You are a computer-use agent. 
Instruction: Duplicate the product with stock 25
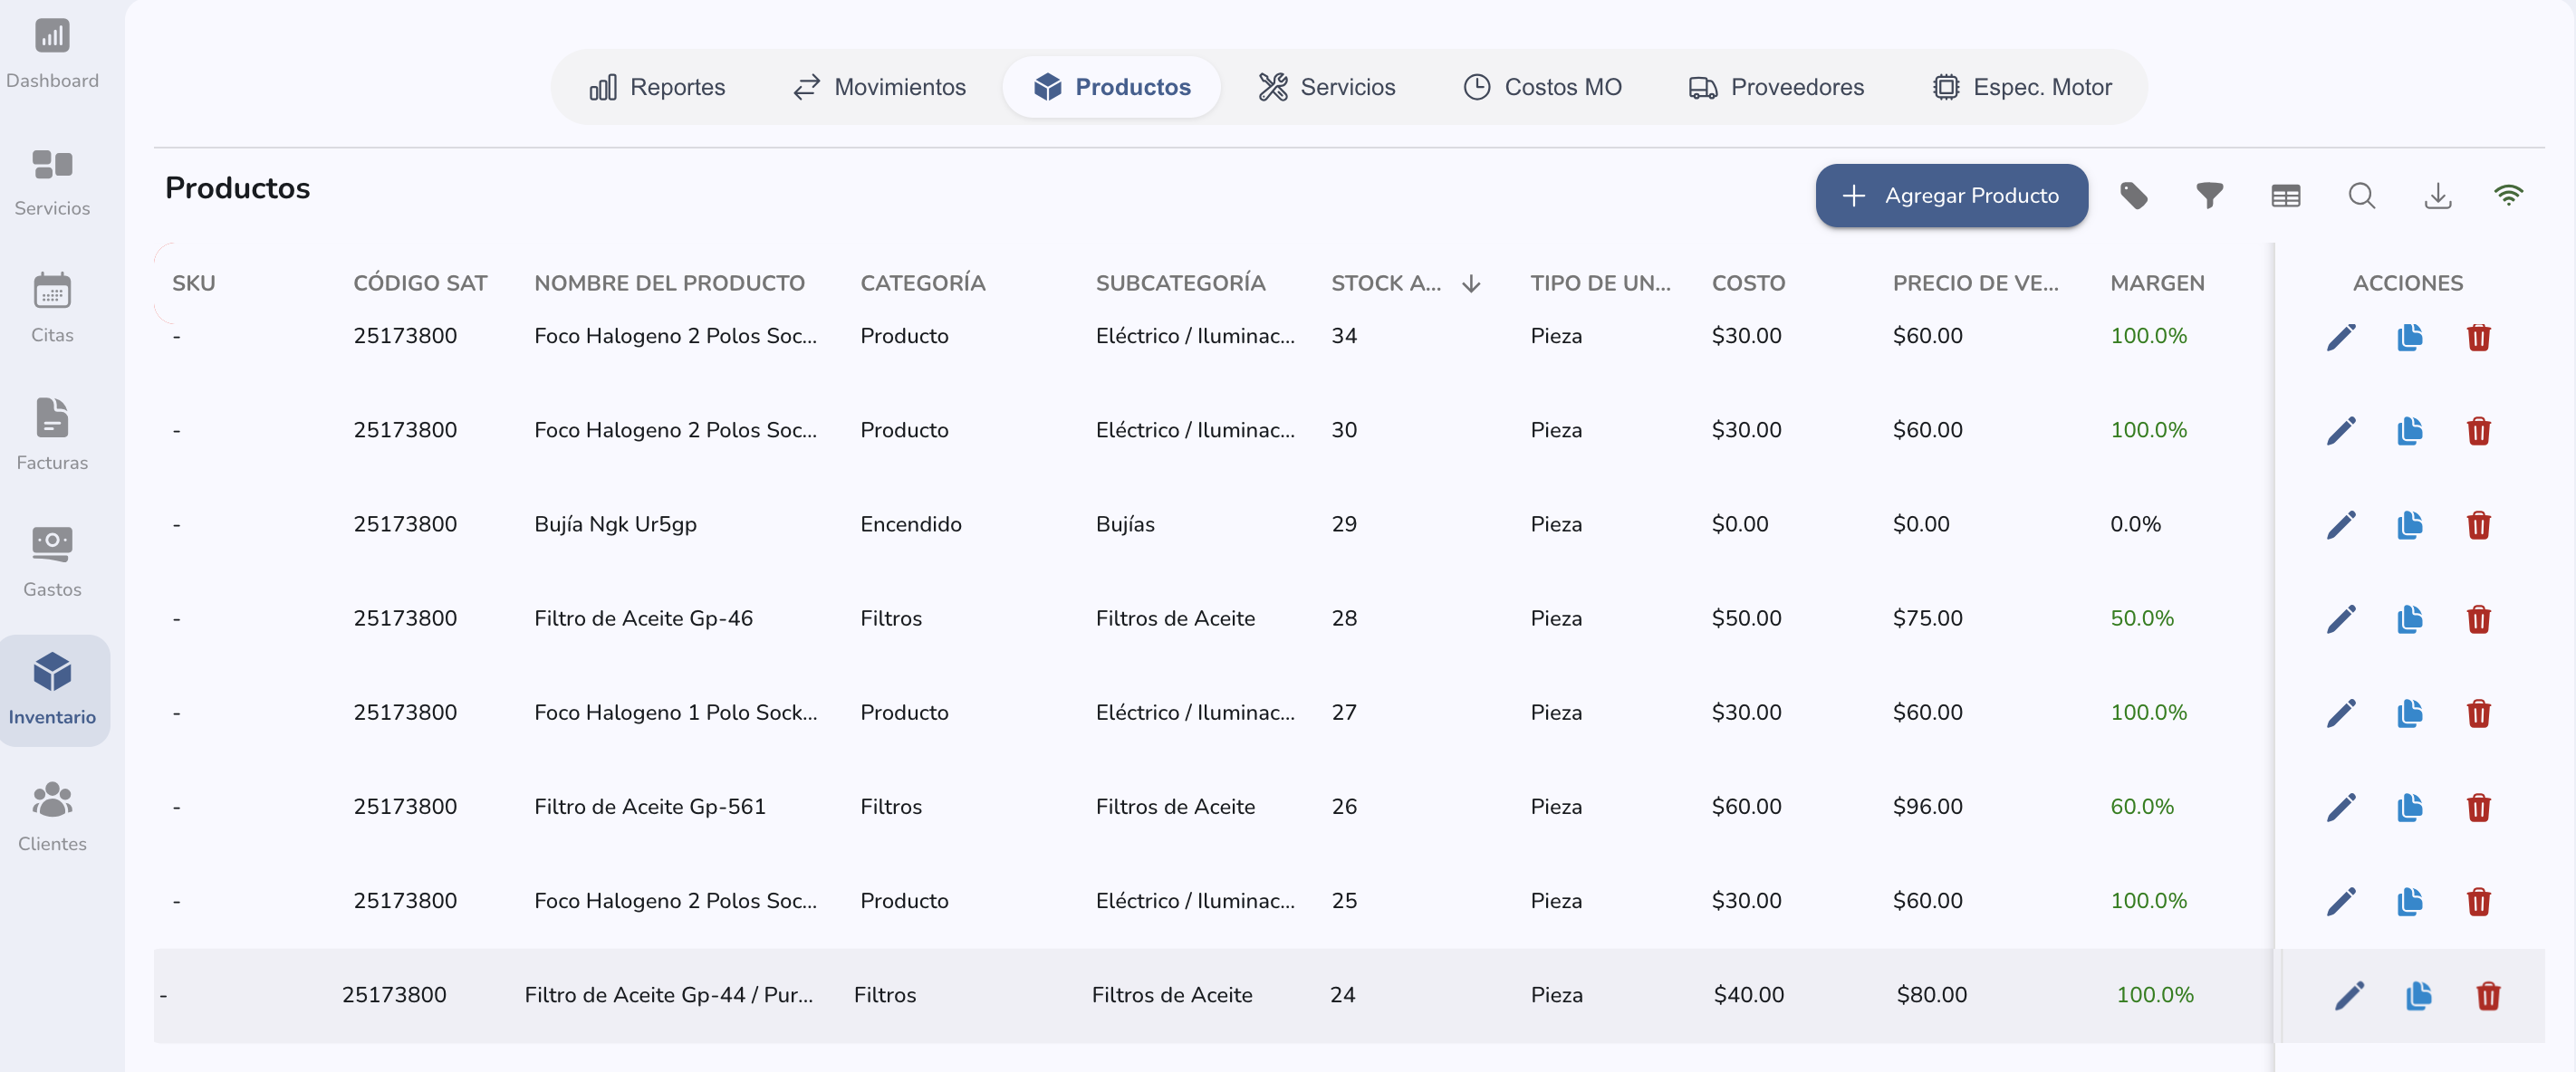[2409, 901]
